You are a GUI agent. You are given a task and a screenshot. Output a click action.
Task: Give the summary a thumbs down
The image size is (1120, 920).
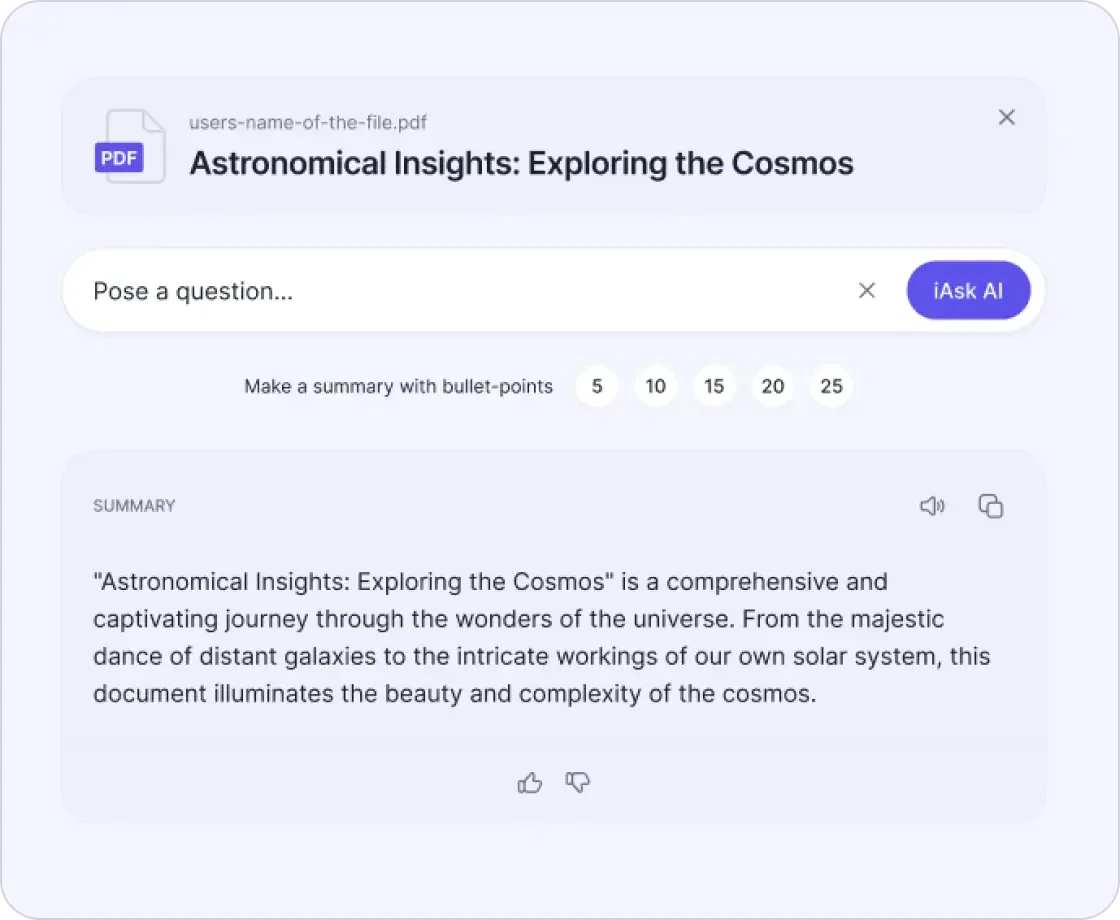[578, 784]
